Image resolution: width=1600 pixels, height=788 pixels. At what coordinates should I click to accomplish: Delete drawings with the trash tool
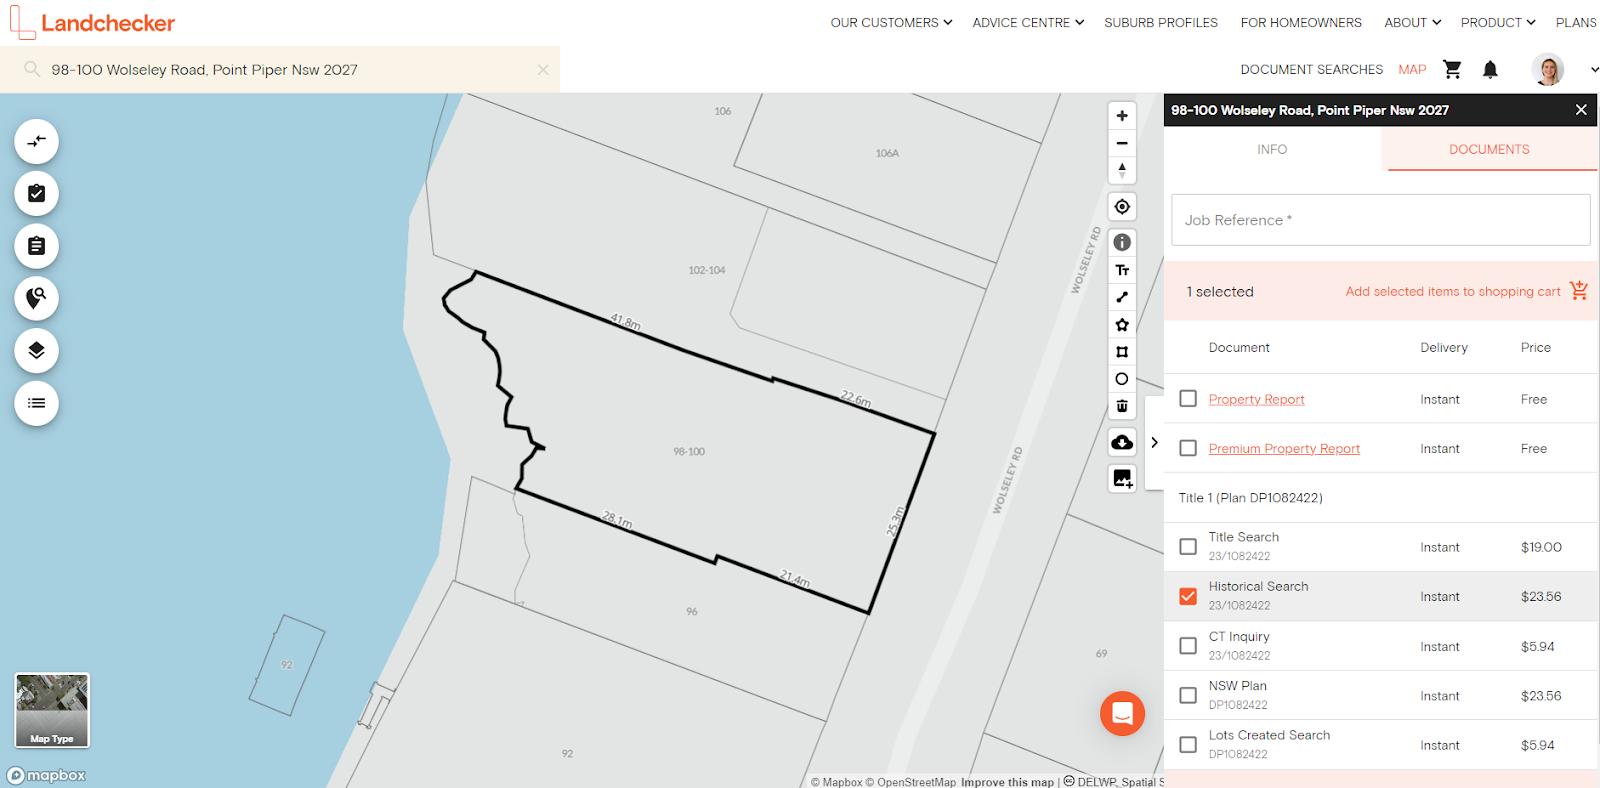click(1122, 406)
